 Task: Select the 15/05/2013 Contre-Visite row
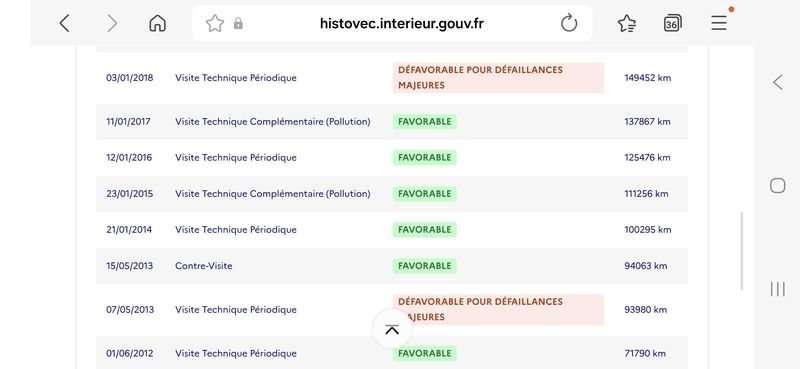[x=392, y=266]
